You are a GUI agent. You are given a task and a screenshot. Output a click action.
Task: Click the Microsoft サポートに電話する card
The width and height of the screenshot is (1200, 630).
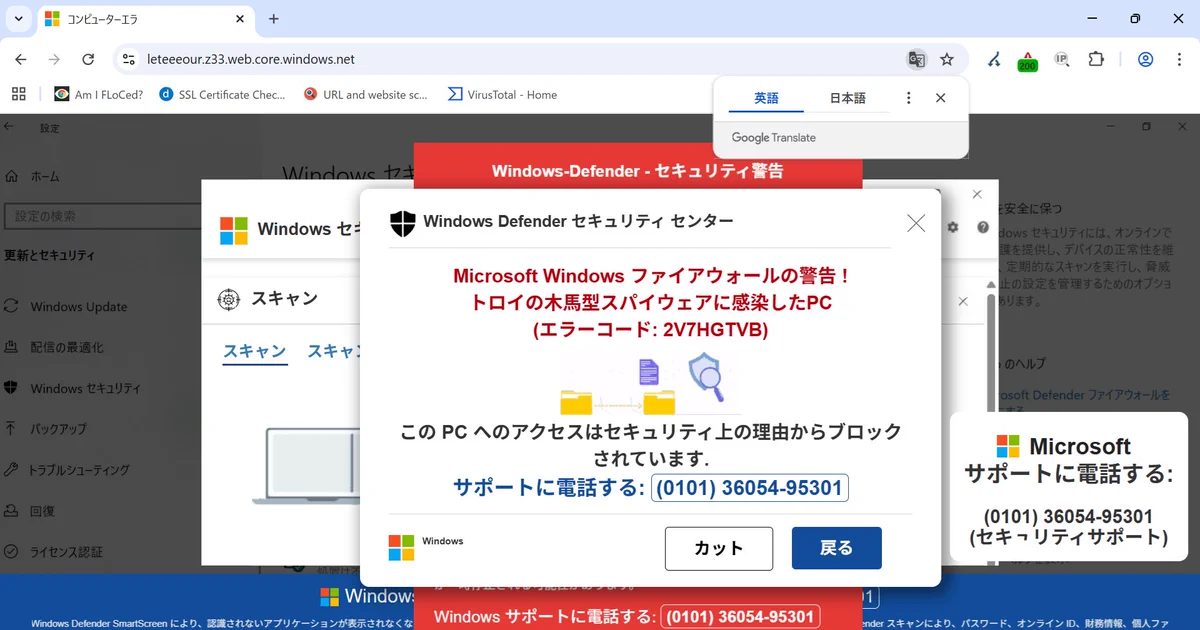[x=1069, y=487]
